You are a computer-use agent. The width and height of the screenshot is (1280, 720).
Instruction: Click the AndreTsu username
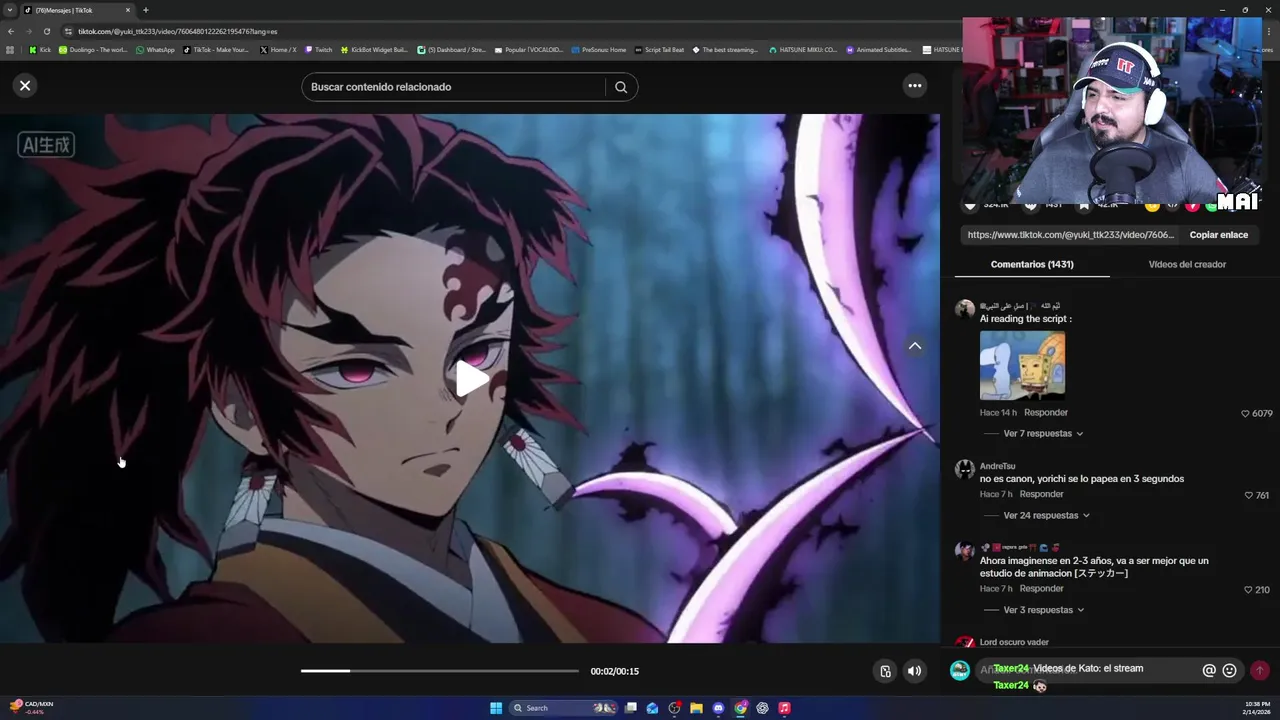997,466
